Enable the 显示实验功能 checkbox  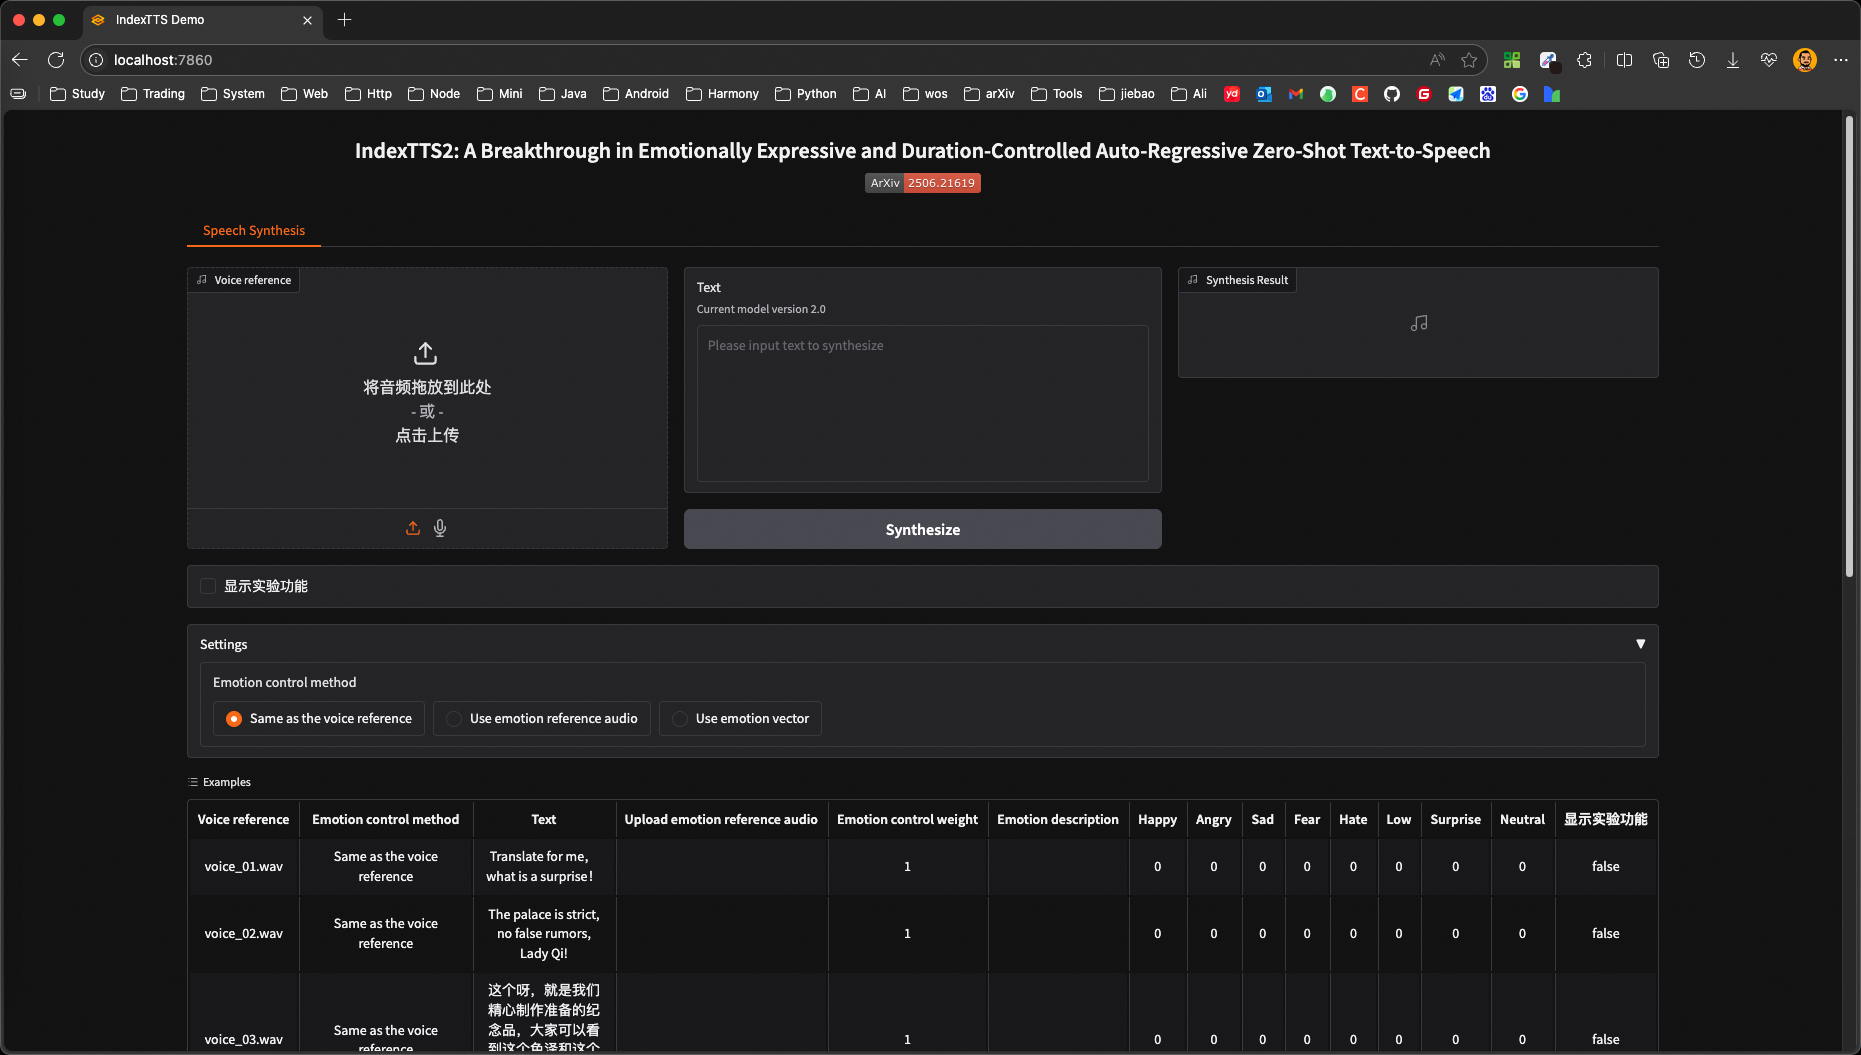point(208,586)
